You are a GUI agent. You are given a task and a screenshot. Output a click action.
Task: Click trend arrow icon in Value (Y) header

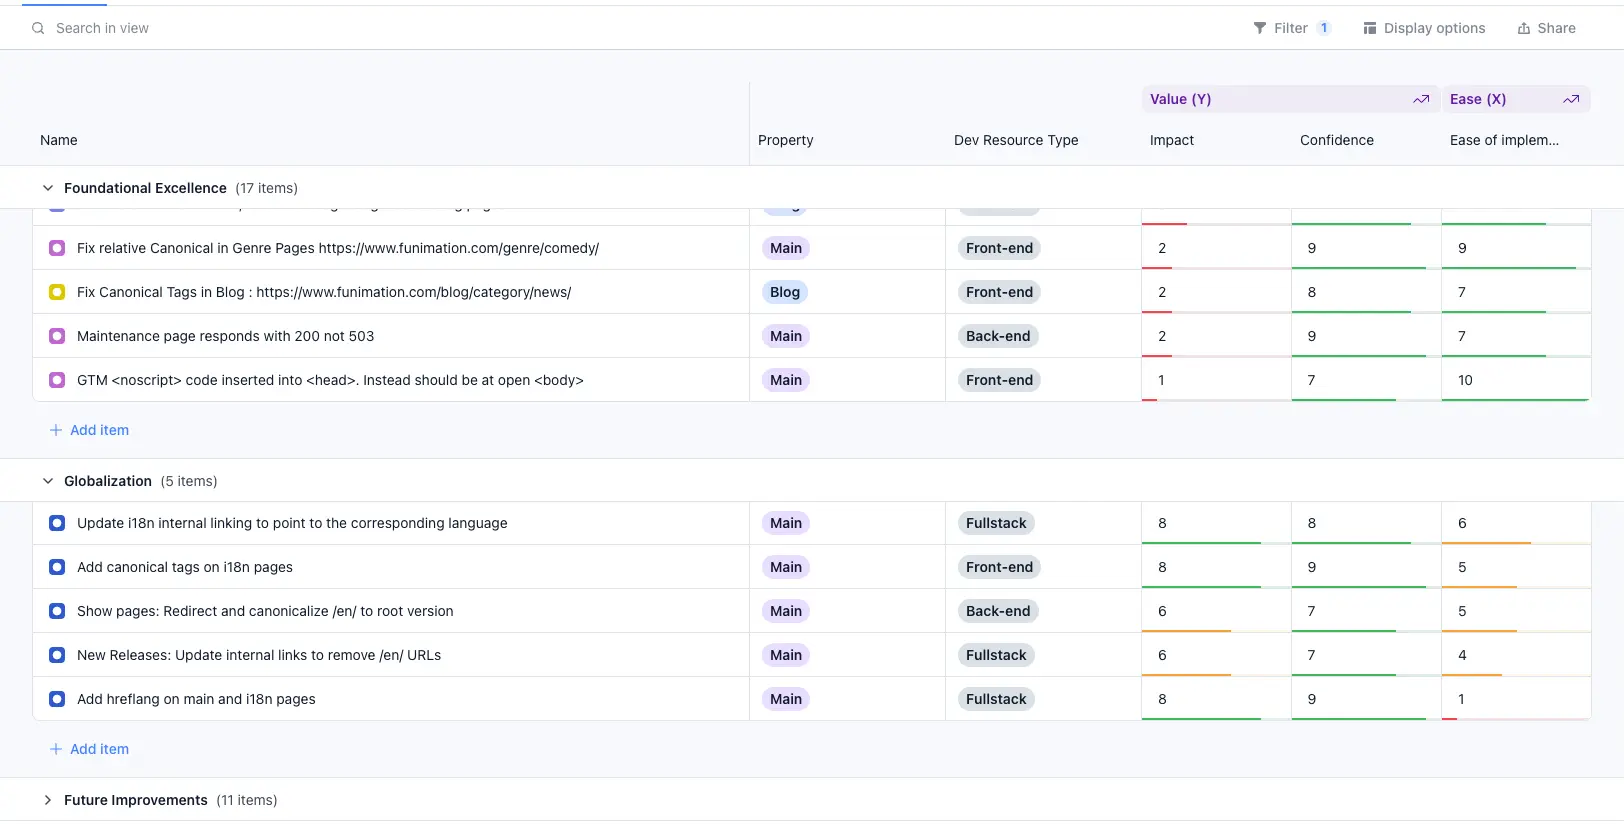(x=1420, y=99)
